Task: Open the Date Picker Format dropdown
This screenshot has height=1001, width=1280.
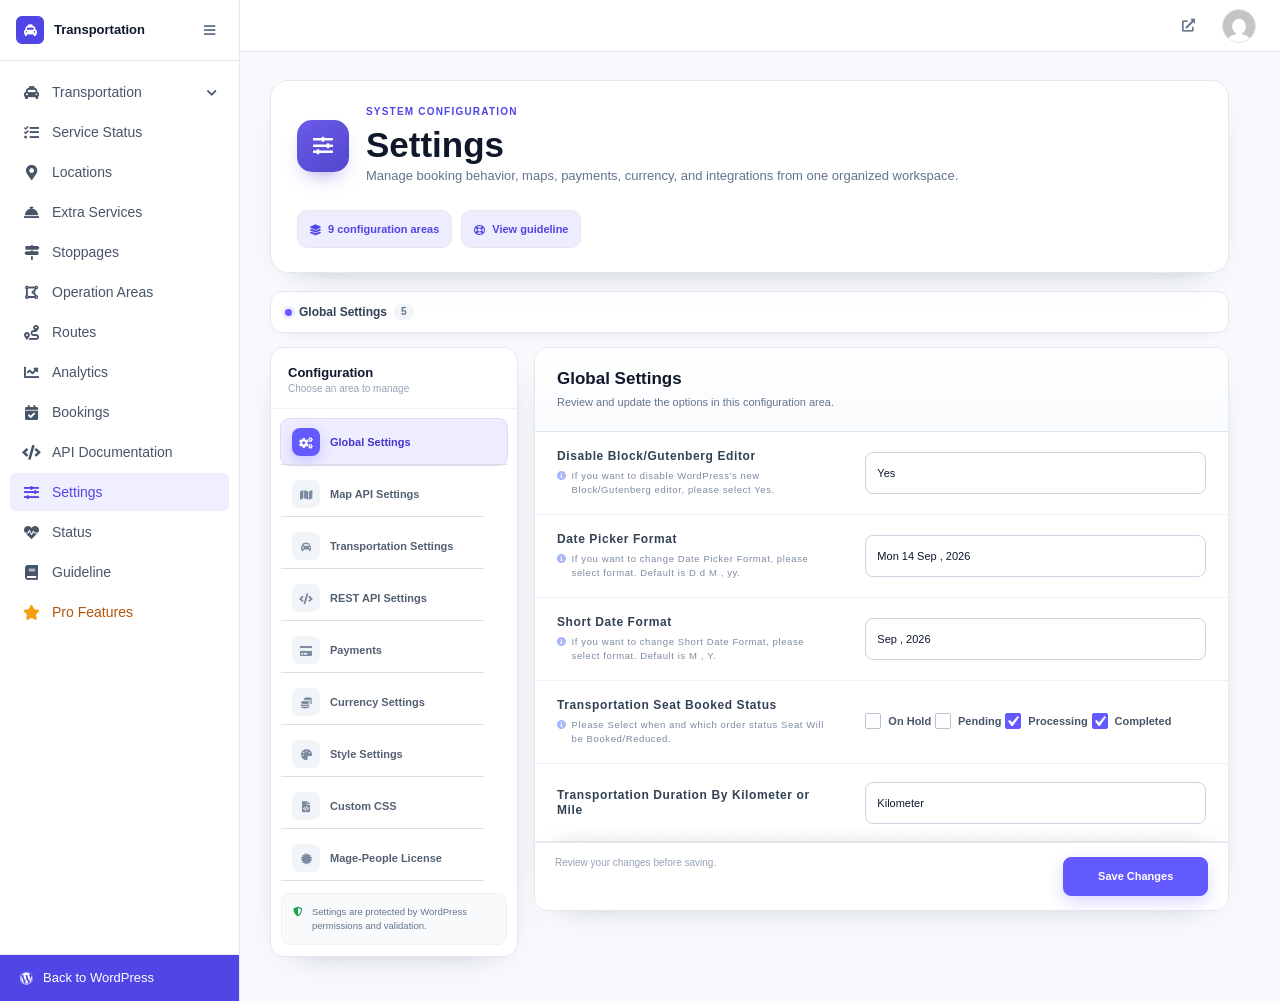Action: [1035, 556]
